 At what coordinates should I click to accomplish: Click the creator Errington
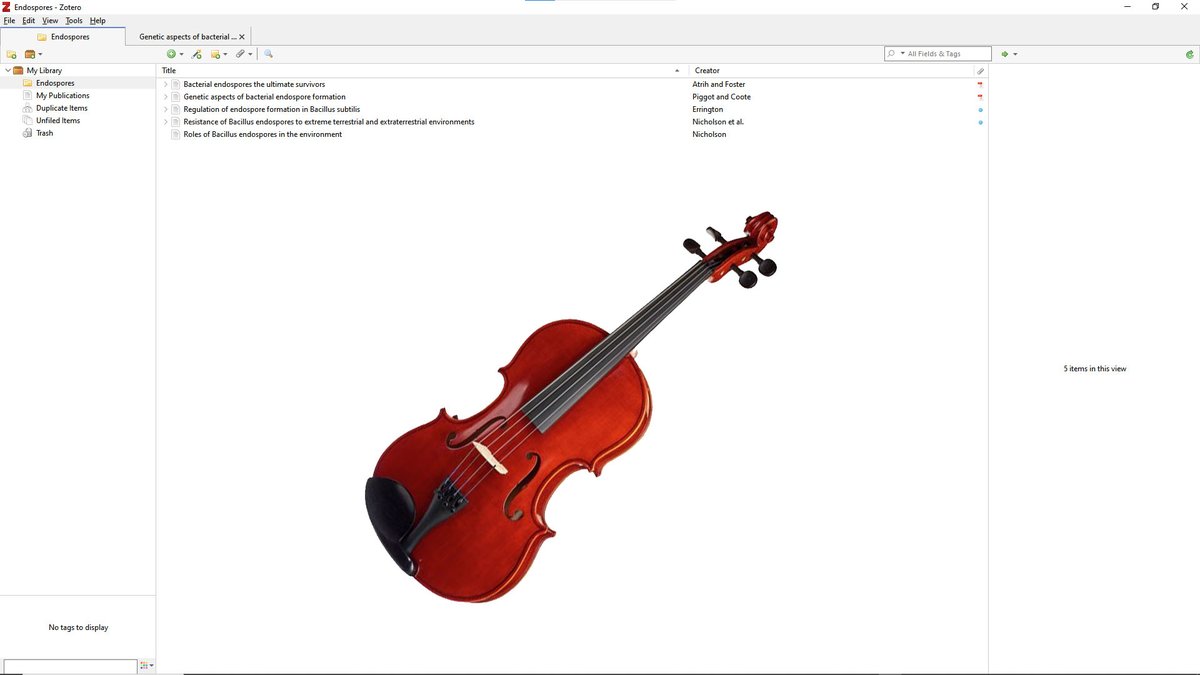pyautogui.click(x=707, y=109)
